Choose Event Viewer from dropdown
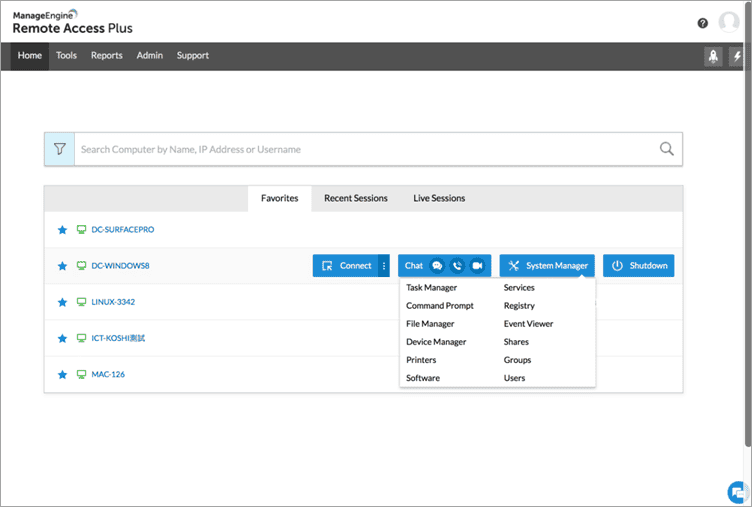Screen dimensions: 752x507 (529, 324)
